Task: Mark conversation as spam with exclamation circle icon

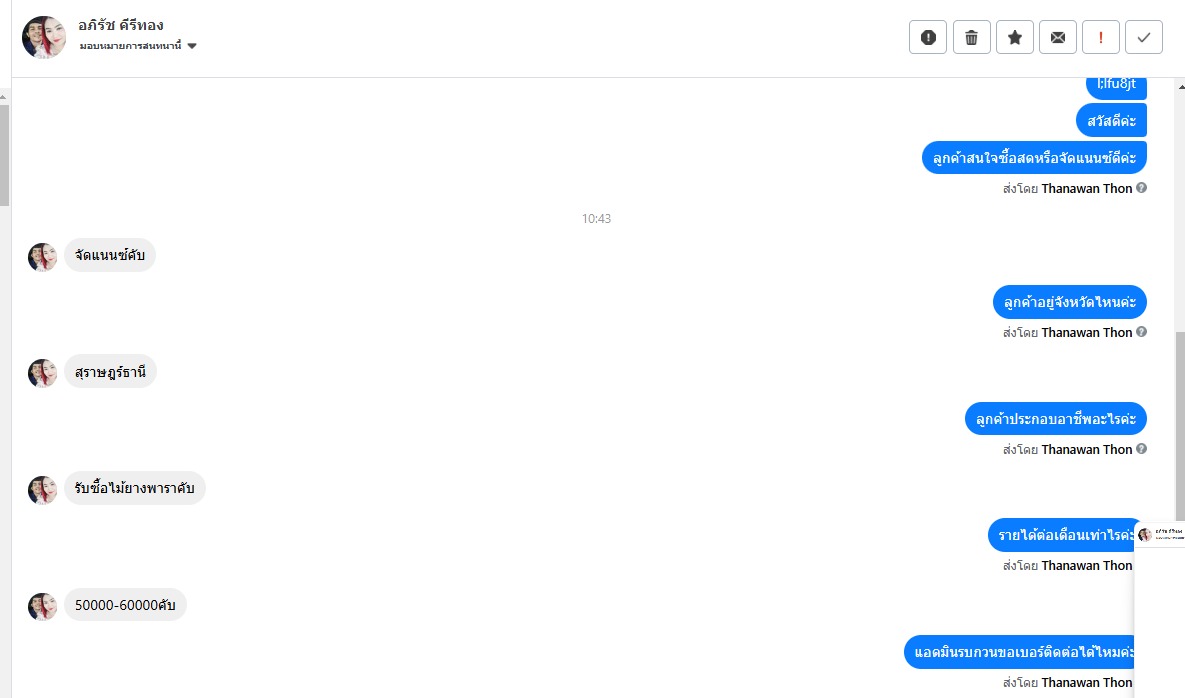Action: coord(928,37)
